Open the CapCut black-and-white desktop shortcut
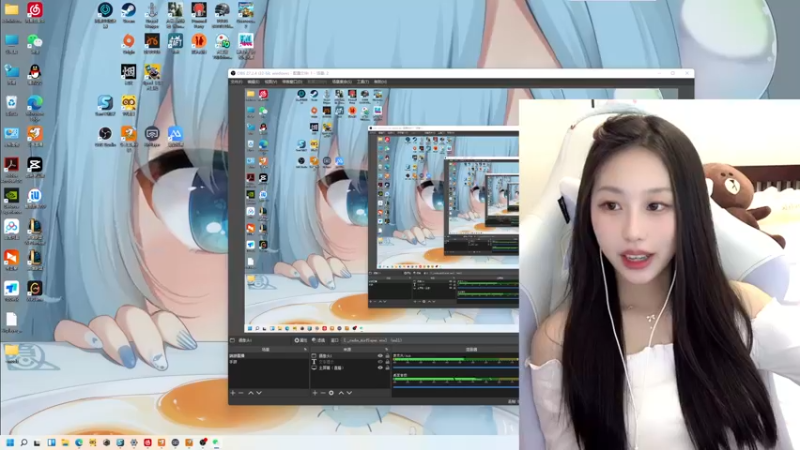The width and height of the screenshot is (800, 450). (35, 165)
